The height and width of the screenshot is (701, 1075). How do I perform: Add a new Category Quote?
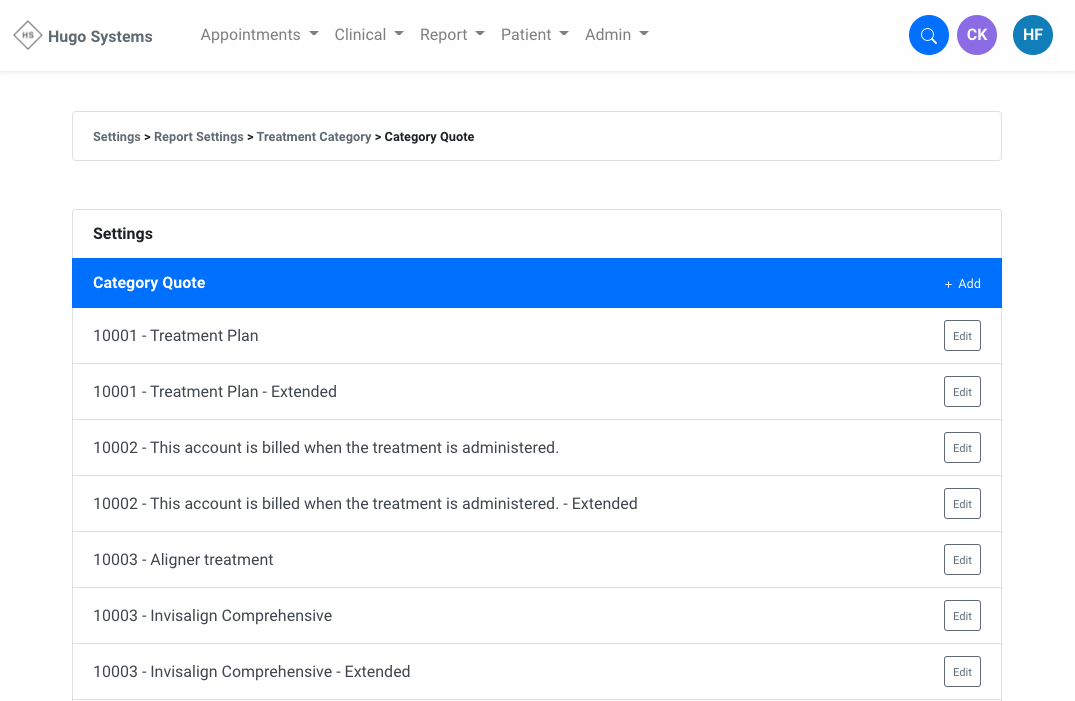click(962, 284)
